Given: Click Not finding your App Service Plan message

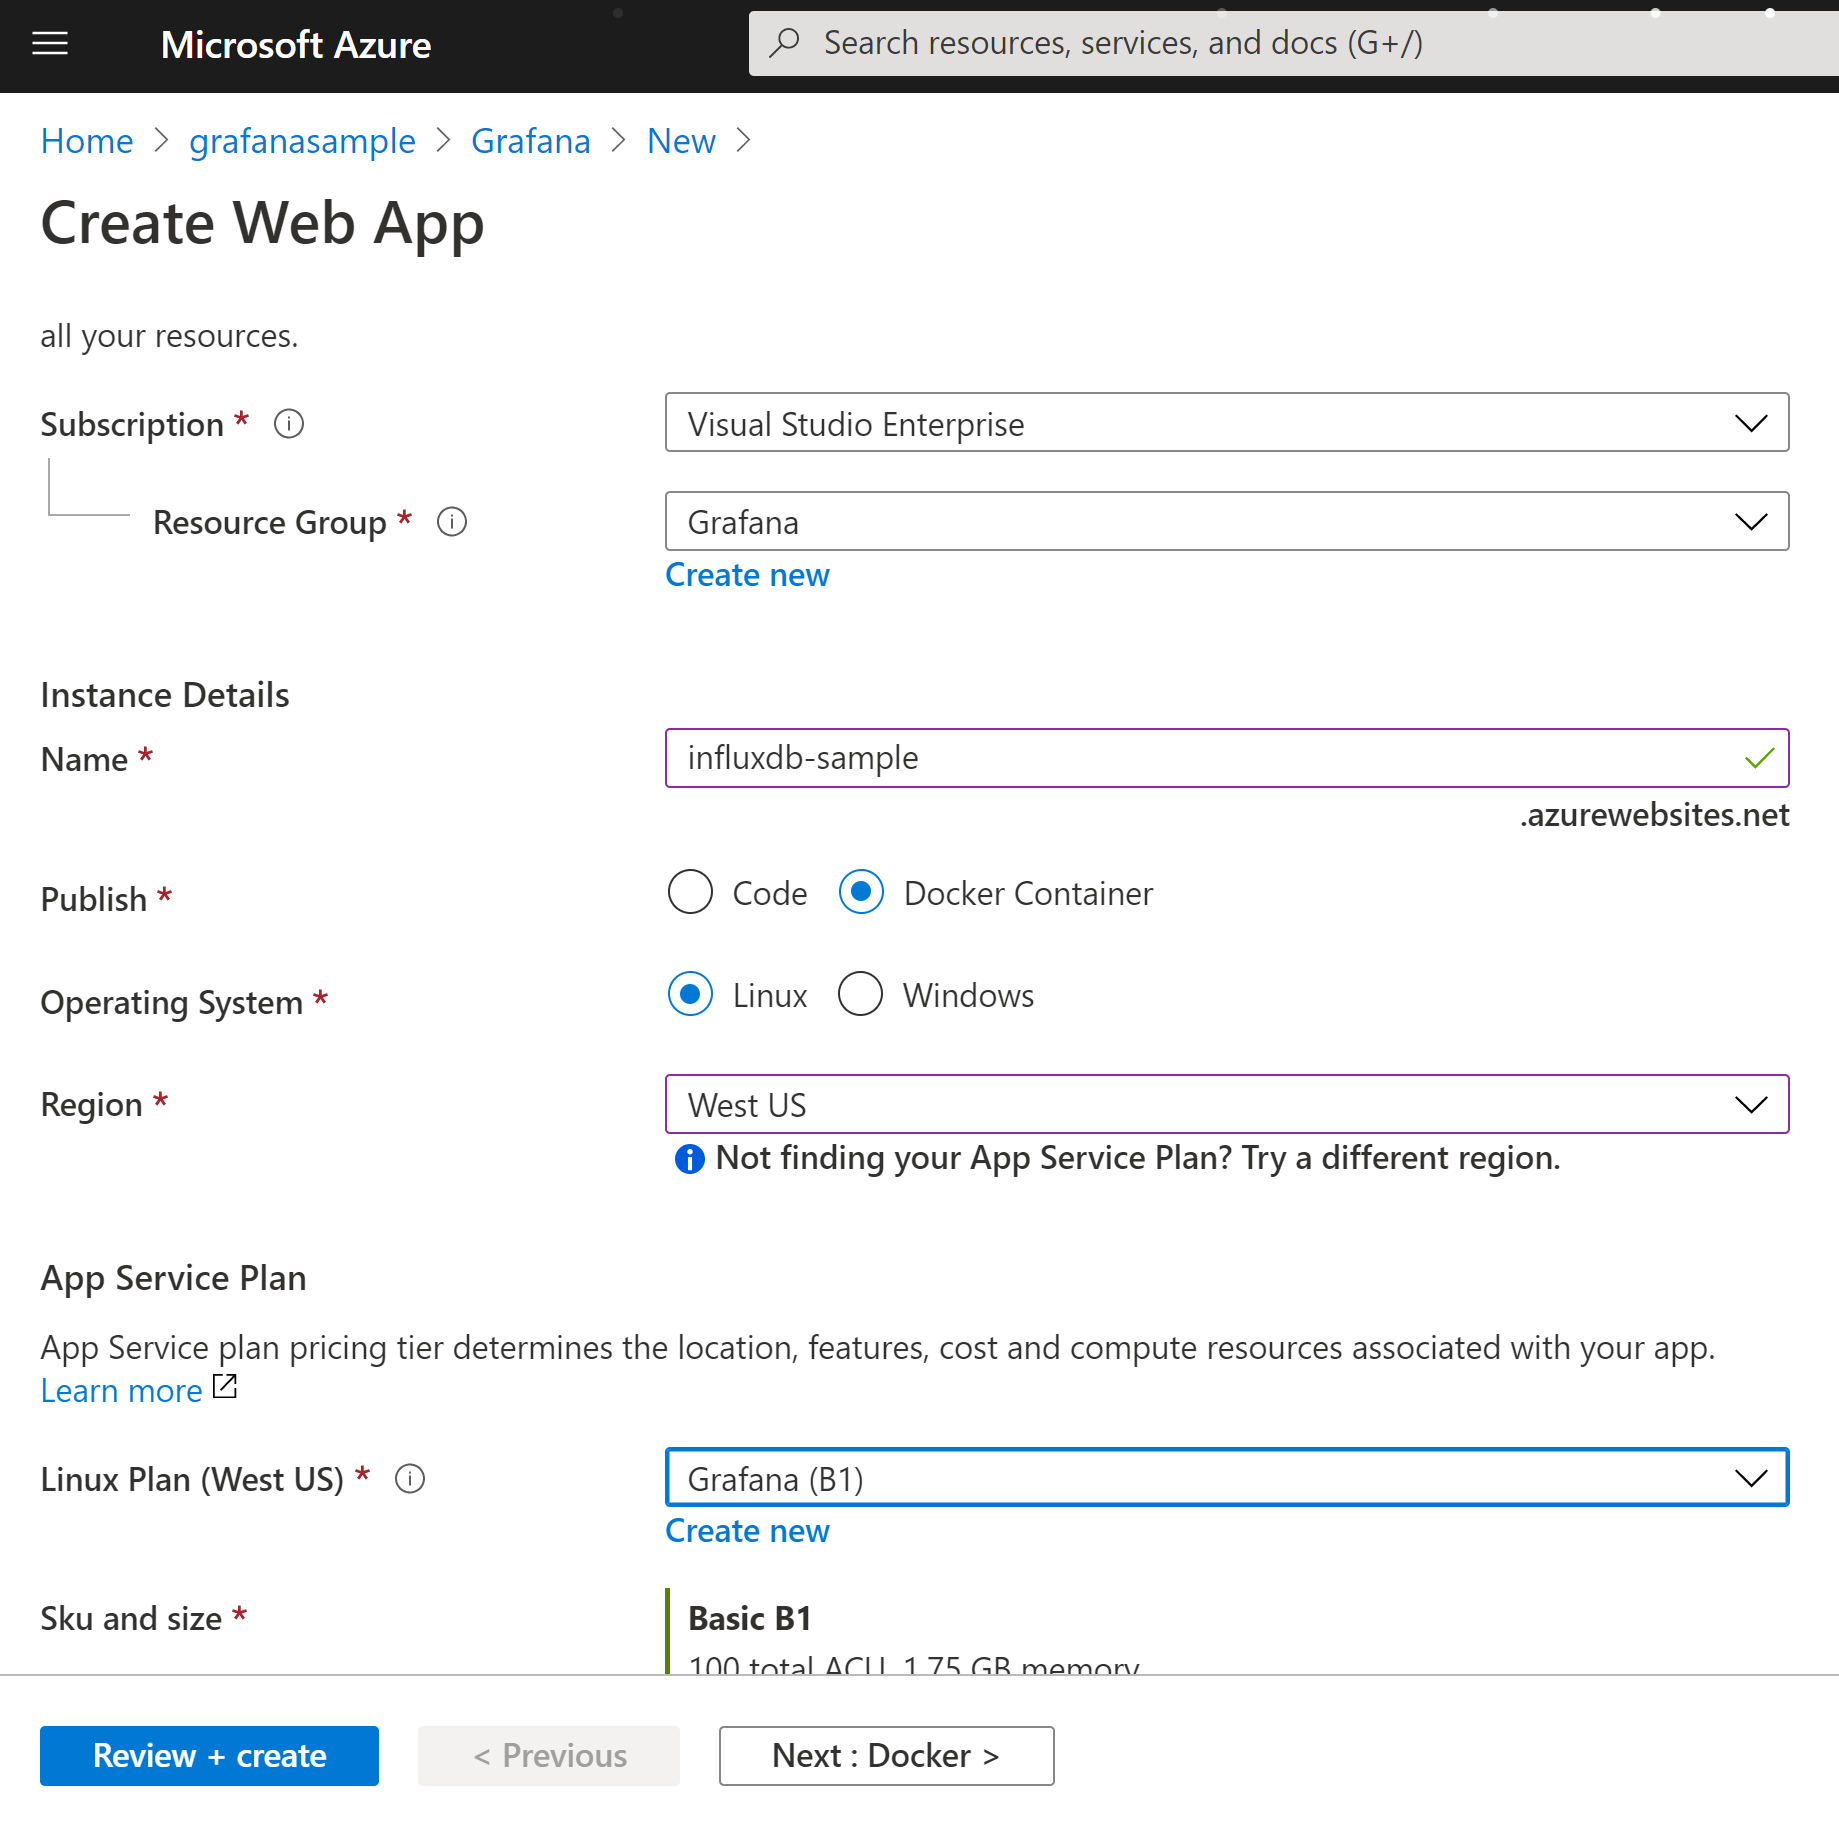Looking at the screenshot, I should pyautogui.click(x=1138, y=1159).
